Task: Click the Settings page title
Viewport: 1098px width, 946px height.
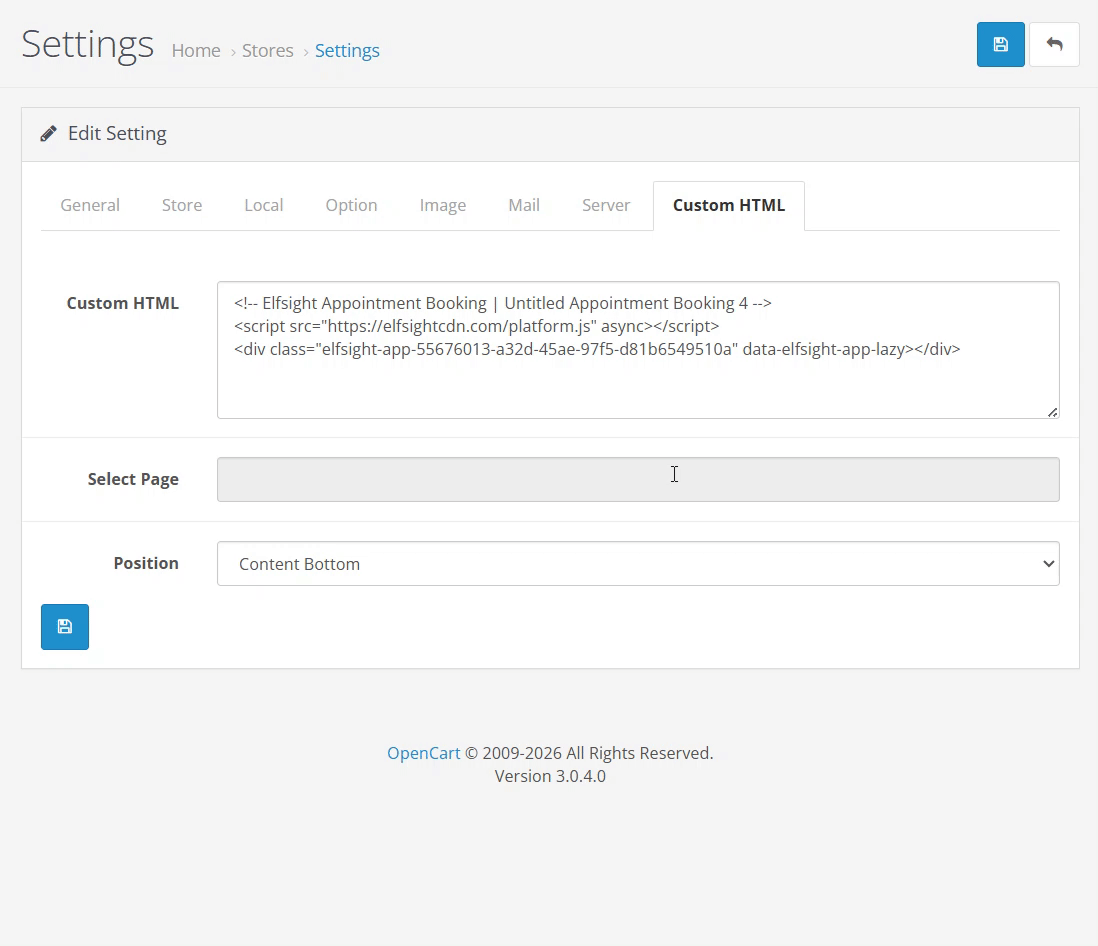Action: pyautogui.click(x=88, y=44)
